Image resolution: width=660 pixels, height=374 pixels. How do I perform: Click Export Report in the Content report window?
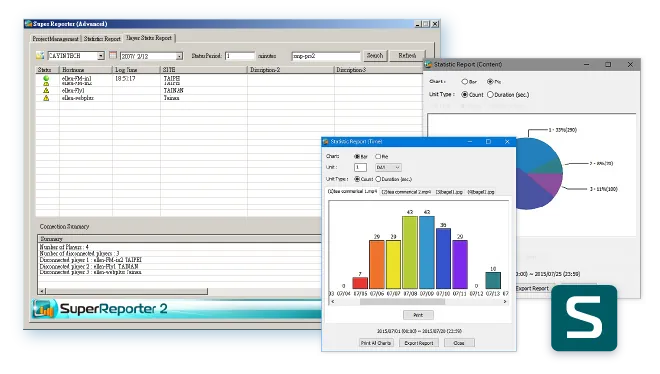532,288
